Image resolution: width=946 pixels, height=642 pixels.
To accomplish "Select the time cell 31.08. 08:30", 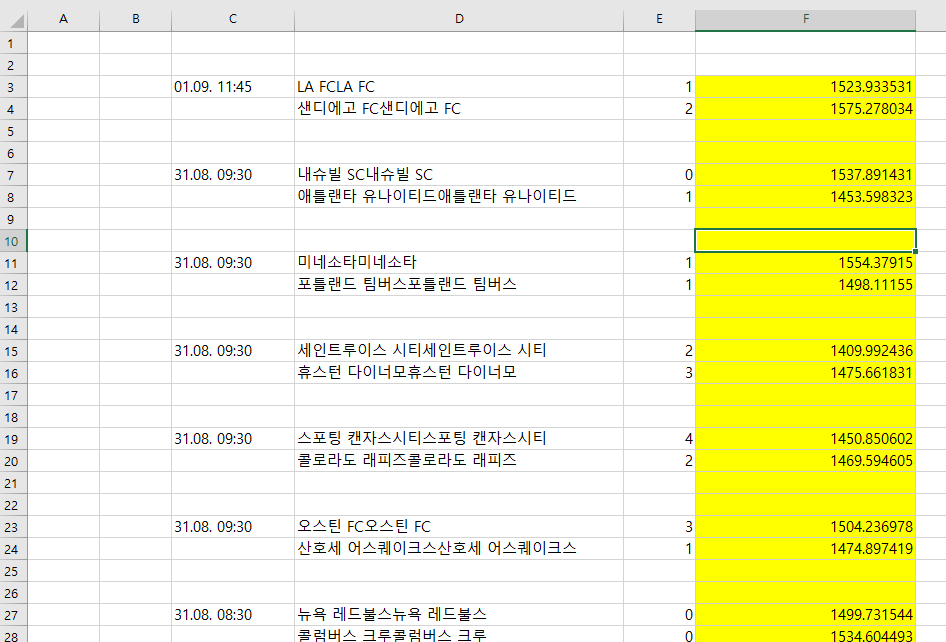I will 233,615.
